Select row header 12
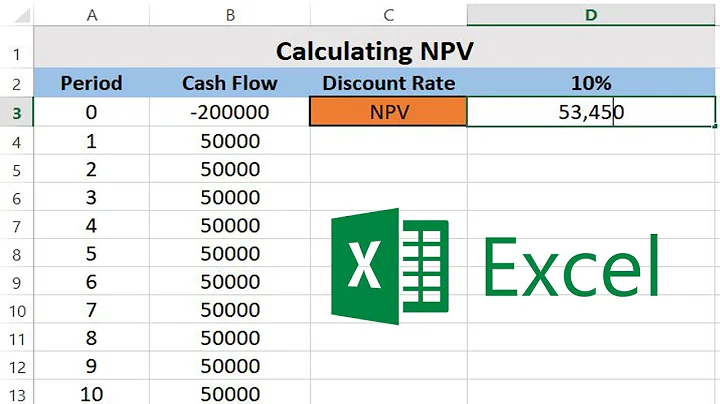 pyautogui.click(x=17, y=367)
